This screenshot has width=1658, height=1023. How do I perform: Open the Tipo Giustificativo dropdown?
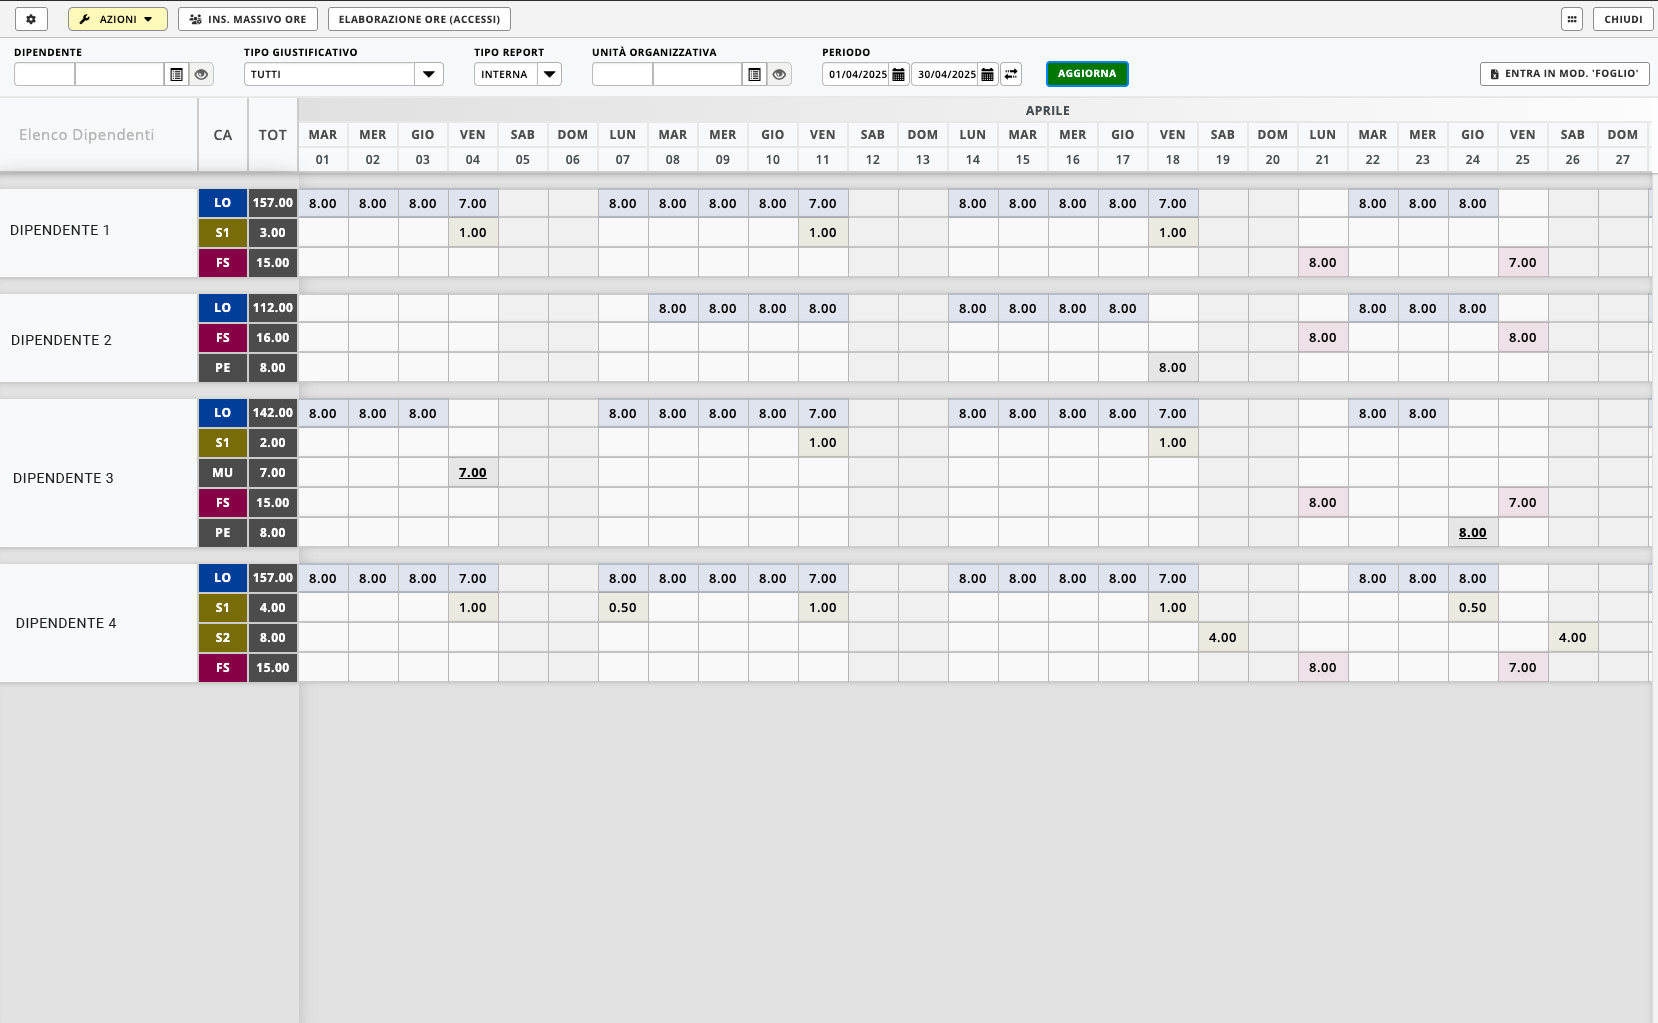click(x=428, y=74)
